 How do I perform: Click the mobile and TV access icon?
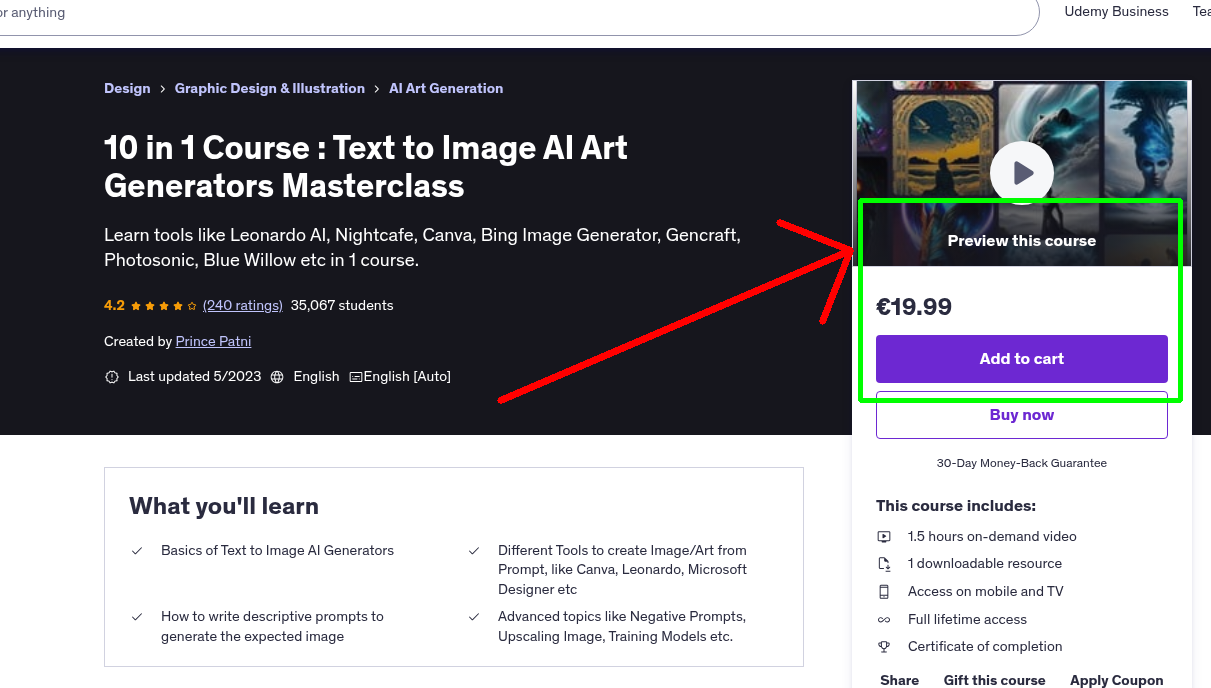tap(884, 591)
